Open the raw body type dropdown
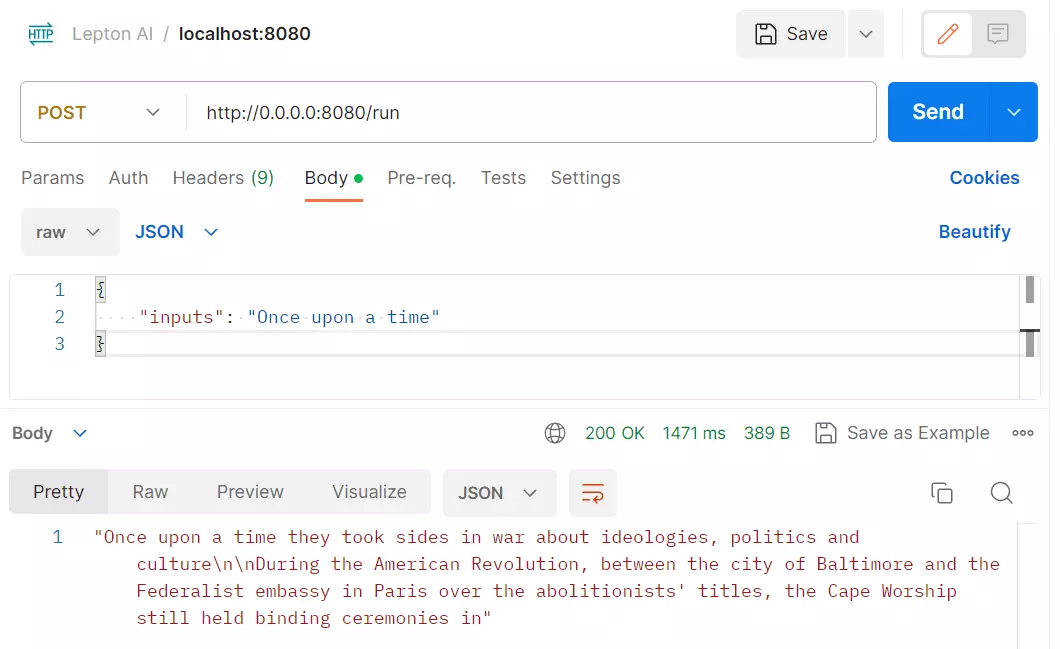The image size is (1060, 649). click(70, 232)
